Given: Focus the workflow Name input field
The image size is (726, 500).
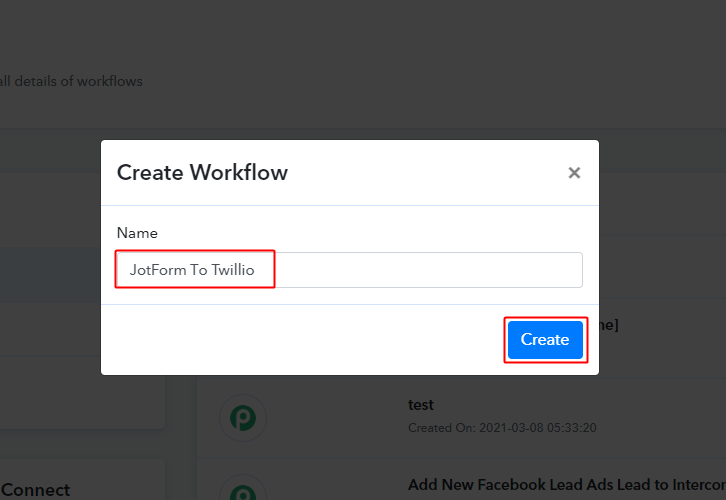Looking at the screenshot, I should point(349,270).
